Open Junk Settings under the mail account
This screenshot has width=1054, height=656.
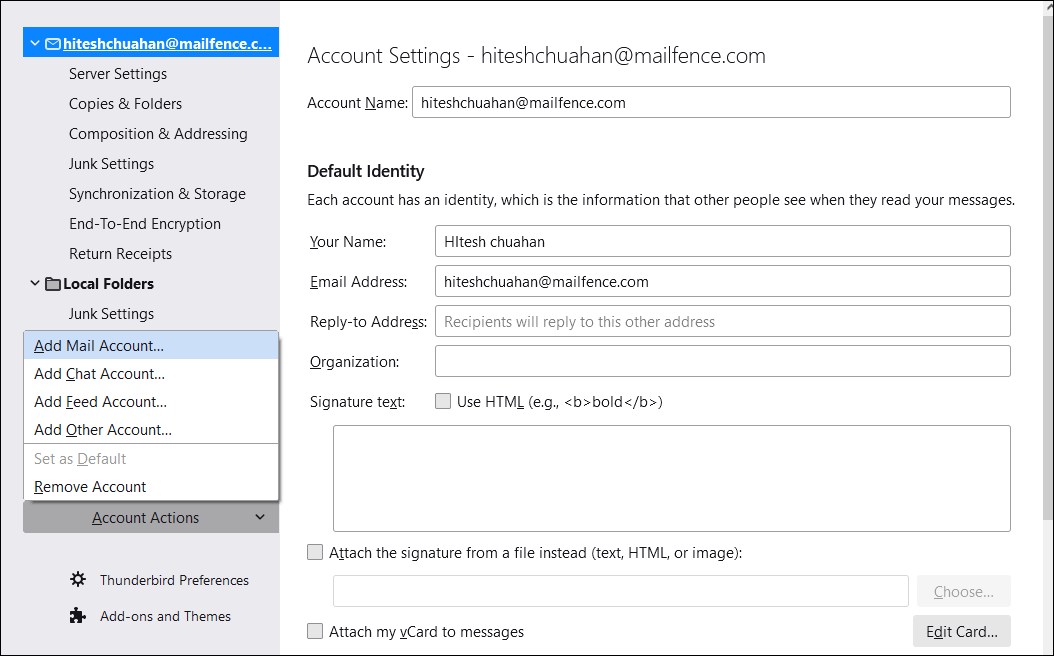tap(111, 164)
